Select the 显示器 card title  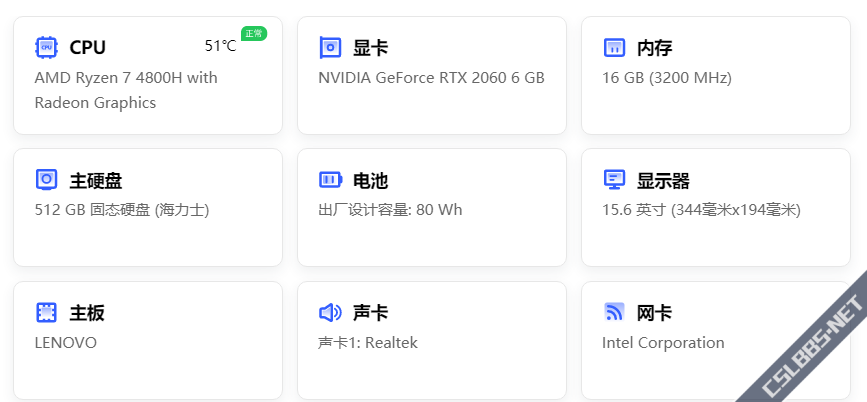click(663, 180)
